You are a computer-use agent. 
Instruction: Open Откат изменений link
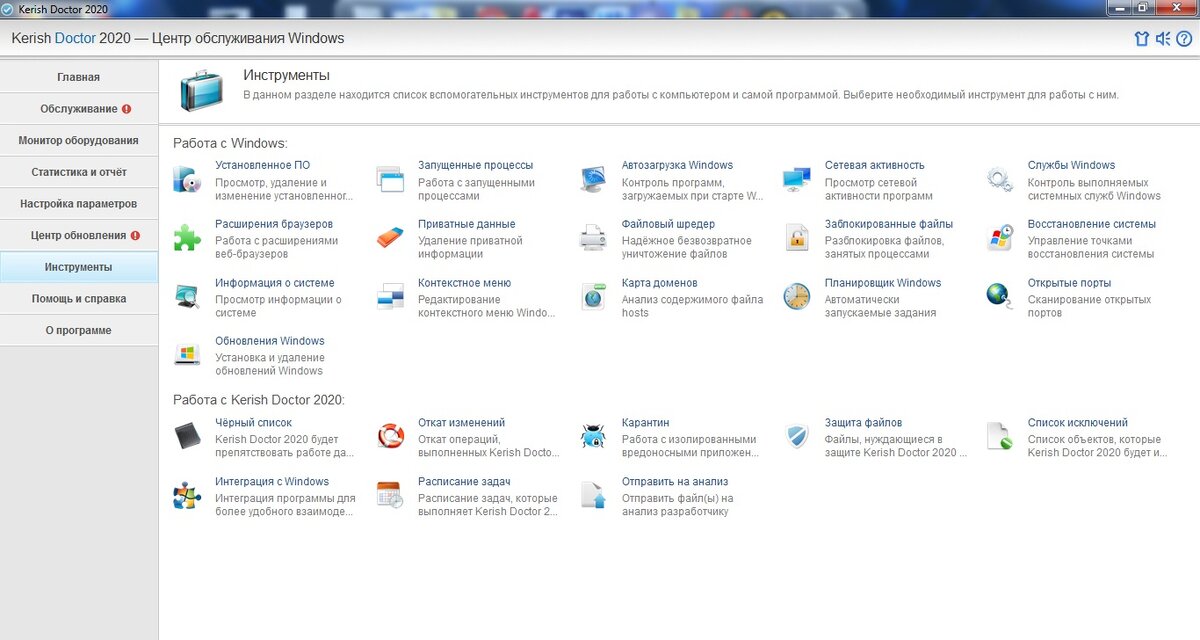pos(461,423)
